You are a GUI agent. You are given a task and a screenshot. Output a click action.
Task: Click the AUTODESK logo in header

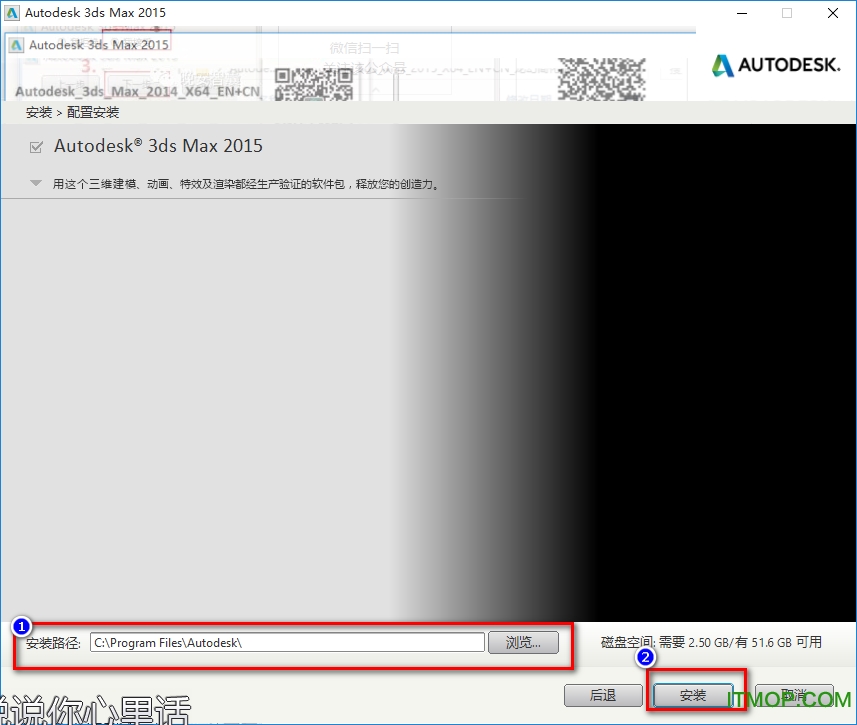(776, 65)
